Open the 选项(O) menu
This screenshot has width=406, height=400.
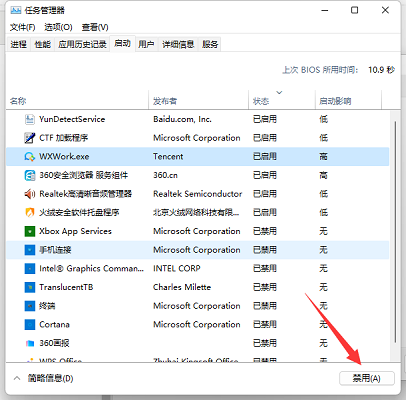pyautogui.click(x=58, y=27)
